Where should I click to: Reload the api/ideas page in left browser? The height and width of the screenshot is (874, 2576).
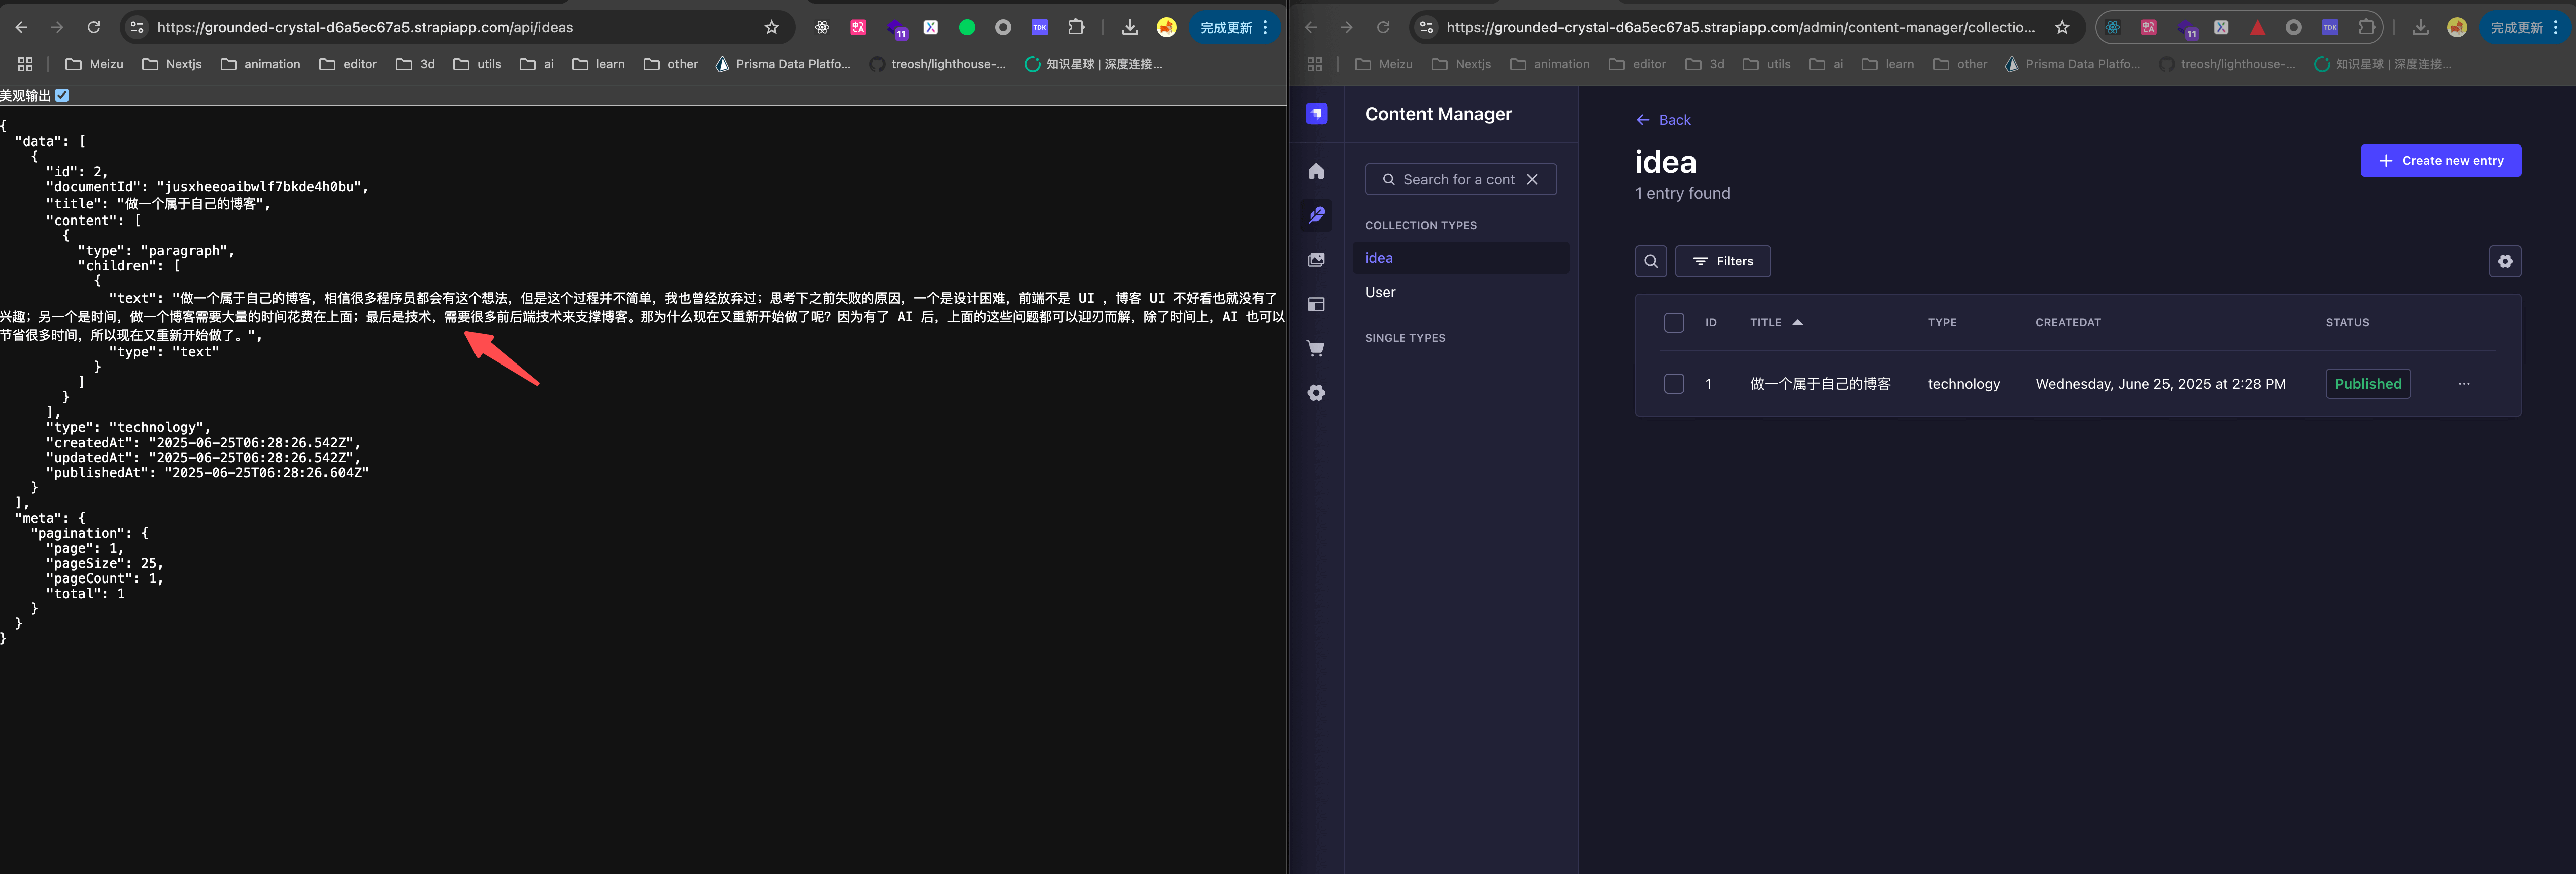point(93,27)
